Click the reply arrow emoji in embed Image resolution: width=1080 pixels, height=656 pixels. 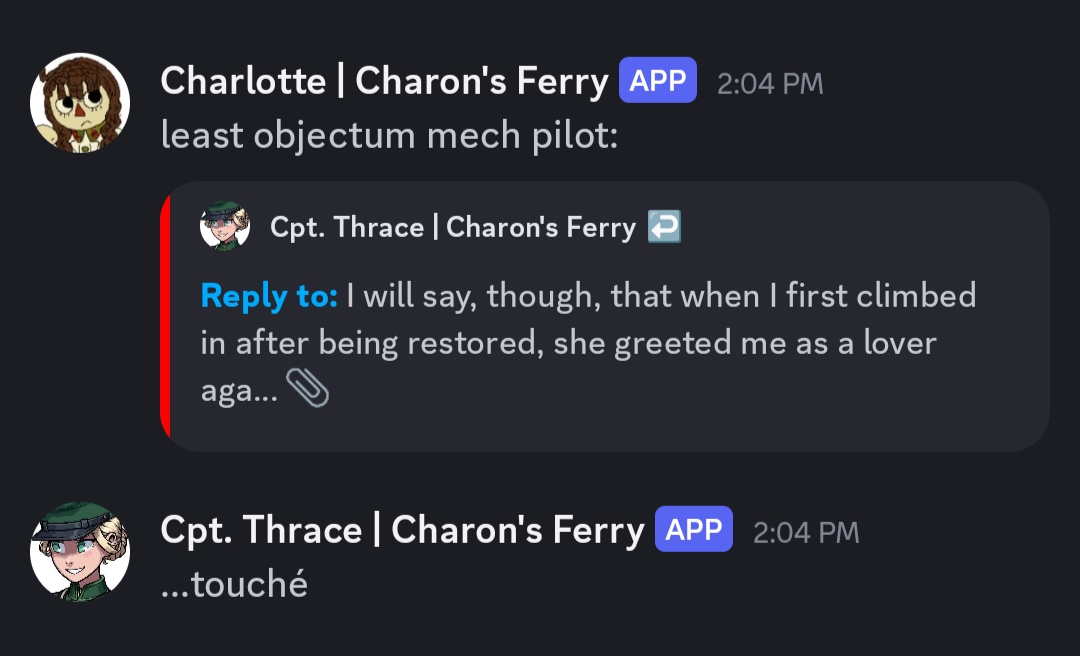665,227
